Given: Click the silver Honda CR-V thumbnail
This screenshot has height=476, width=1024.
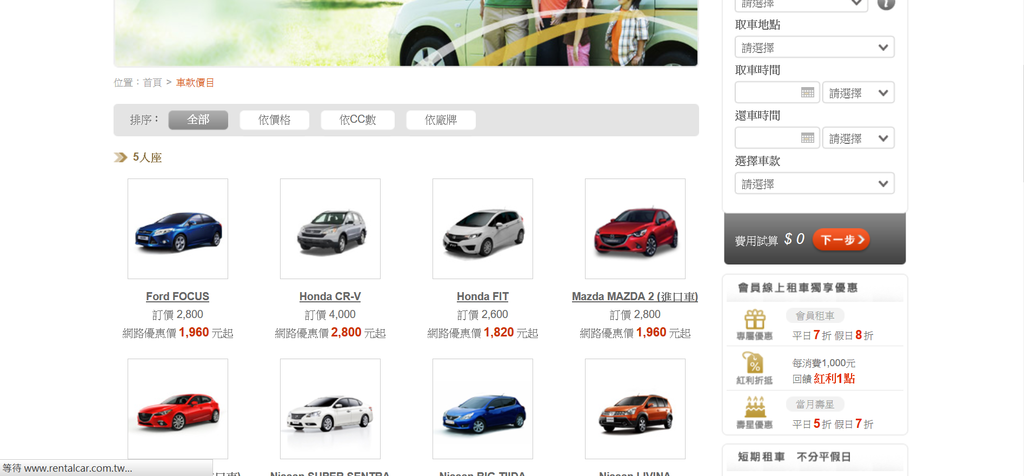Looking at the screenshot, I should [330, 229].
